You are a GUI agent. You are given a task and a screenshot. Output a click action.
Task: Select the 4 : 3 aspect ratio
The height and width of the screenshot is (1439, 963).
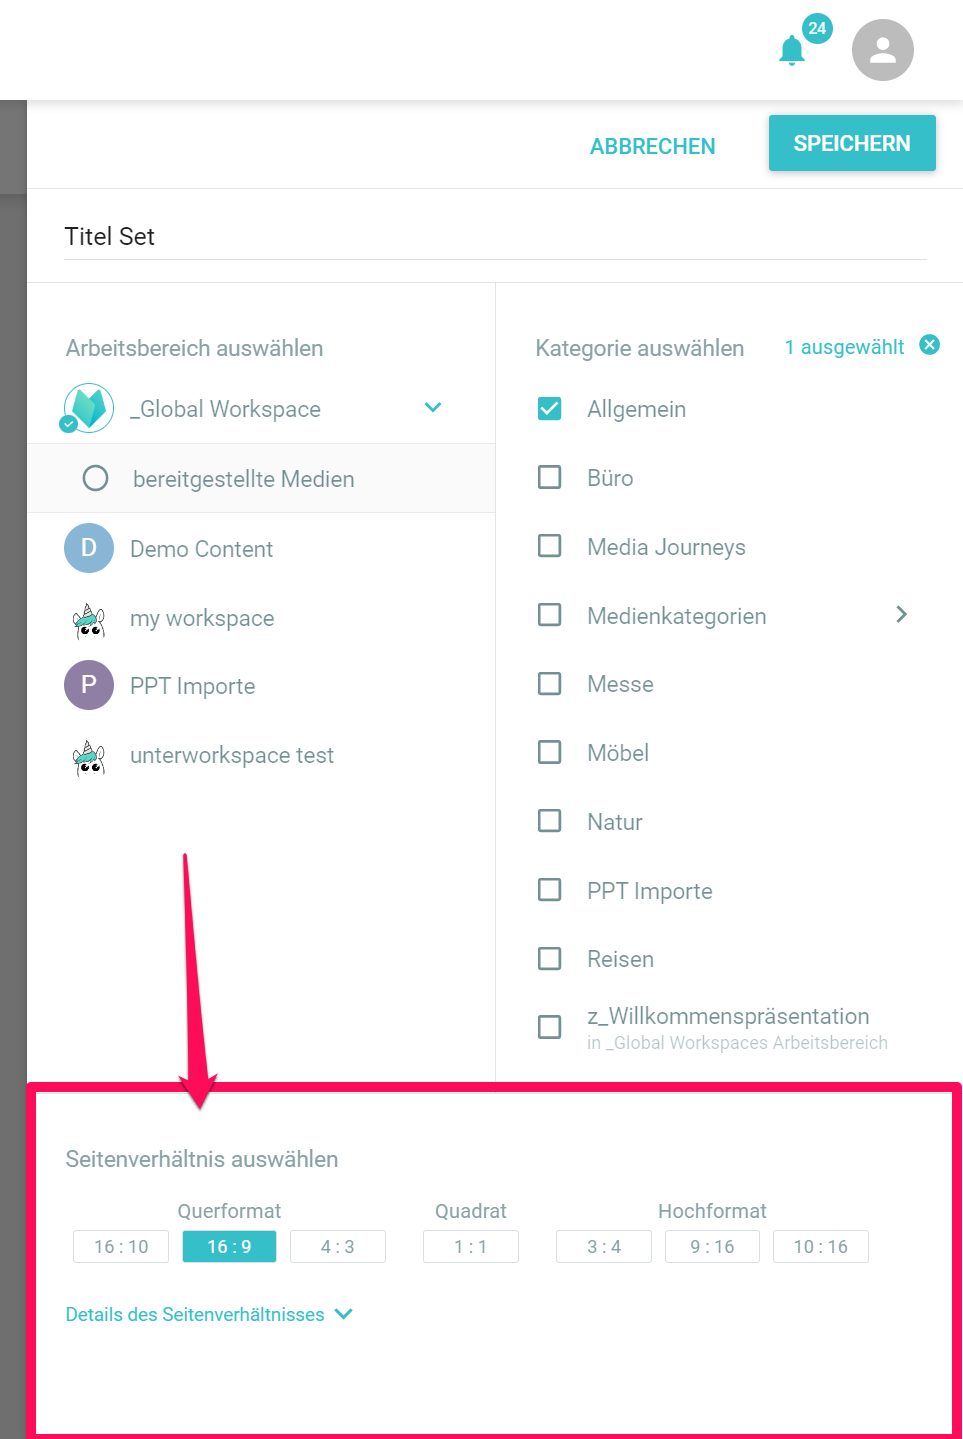pyautogui.click(x=338, y=1246)
